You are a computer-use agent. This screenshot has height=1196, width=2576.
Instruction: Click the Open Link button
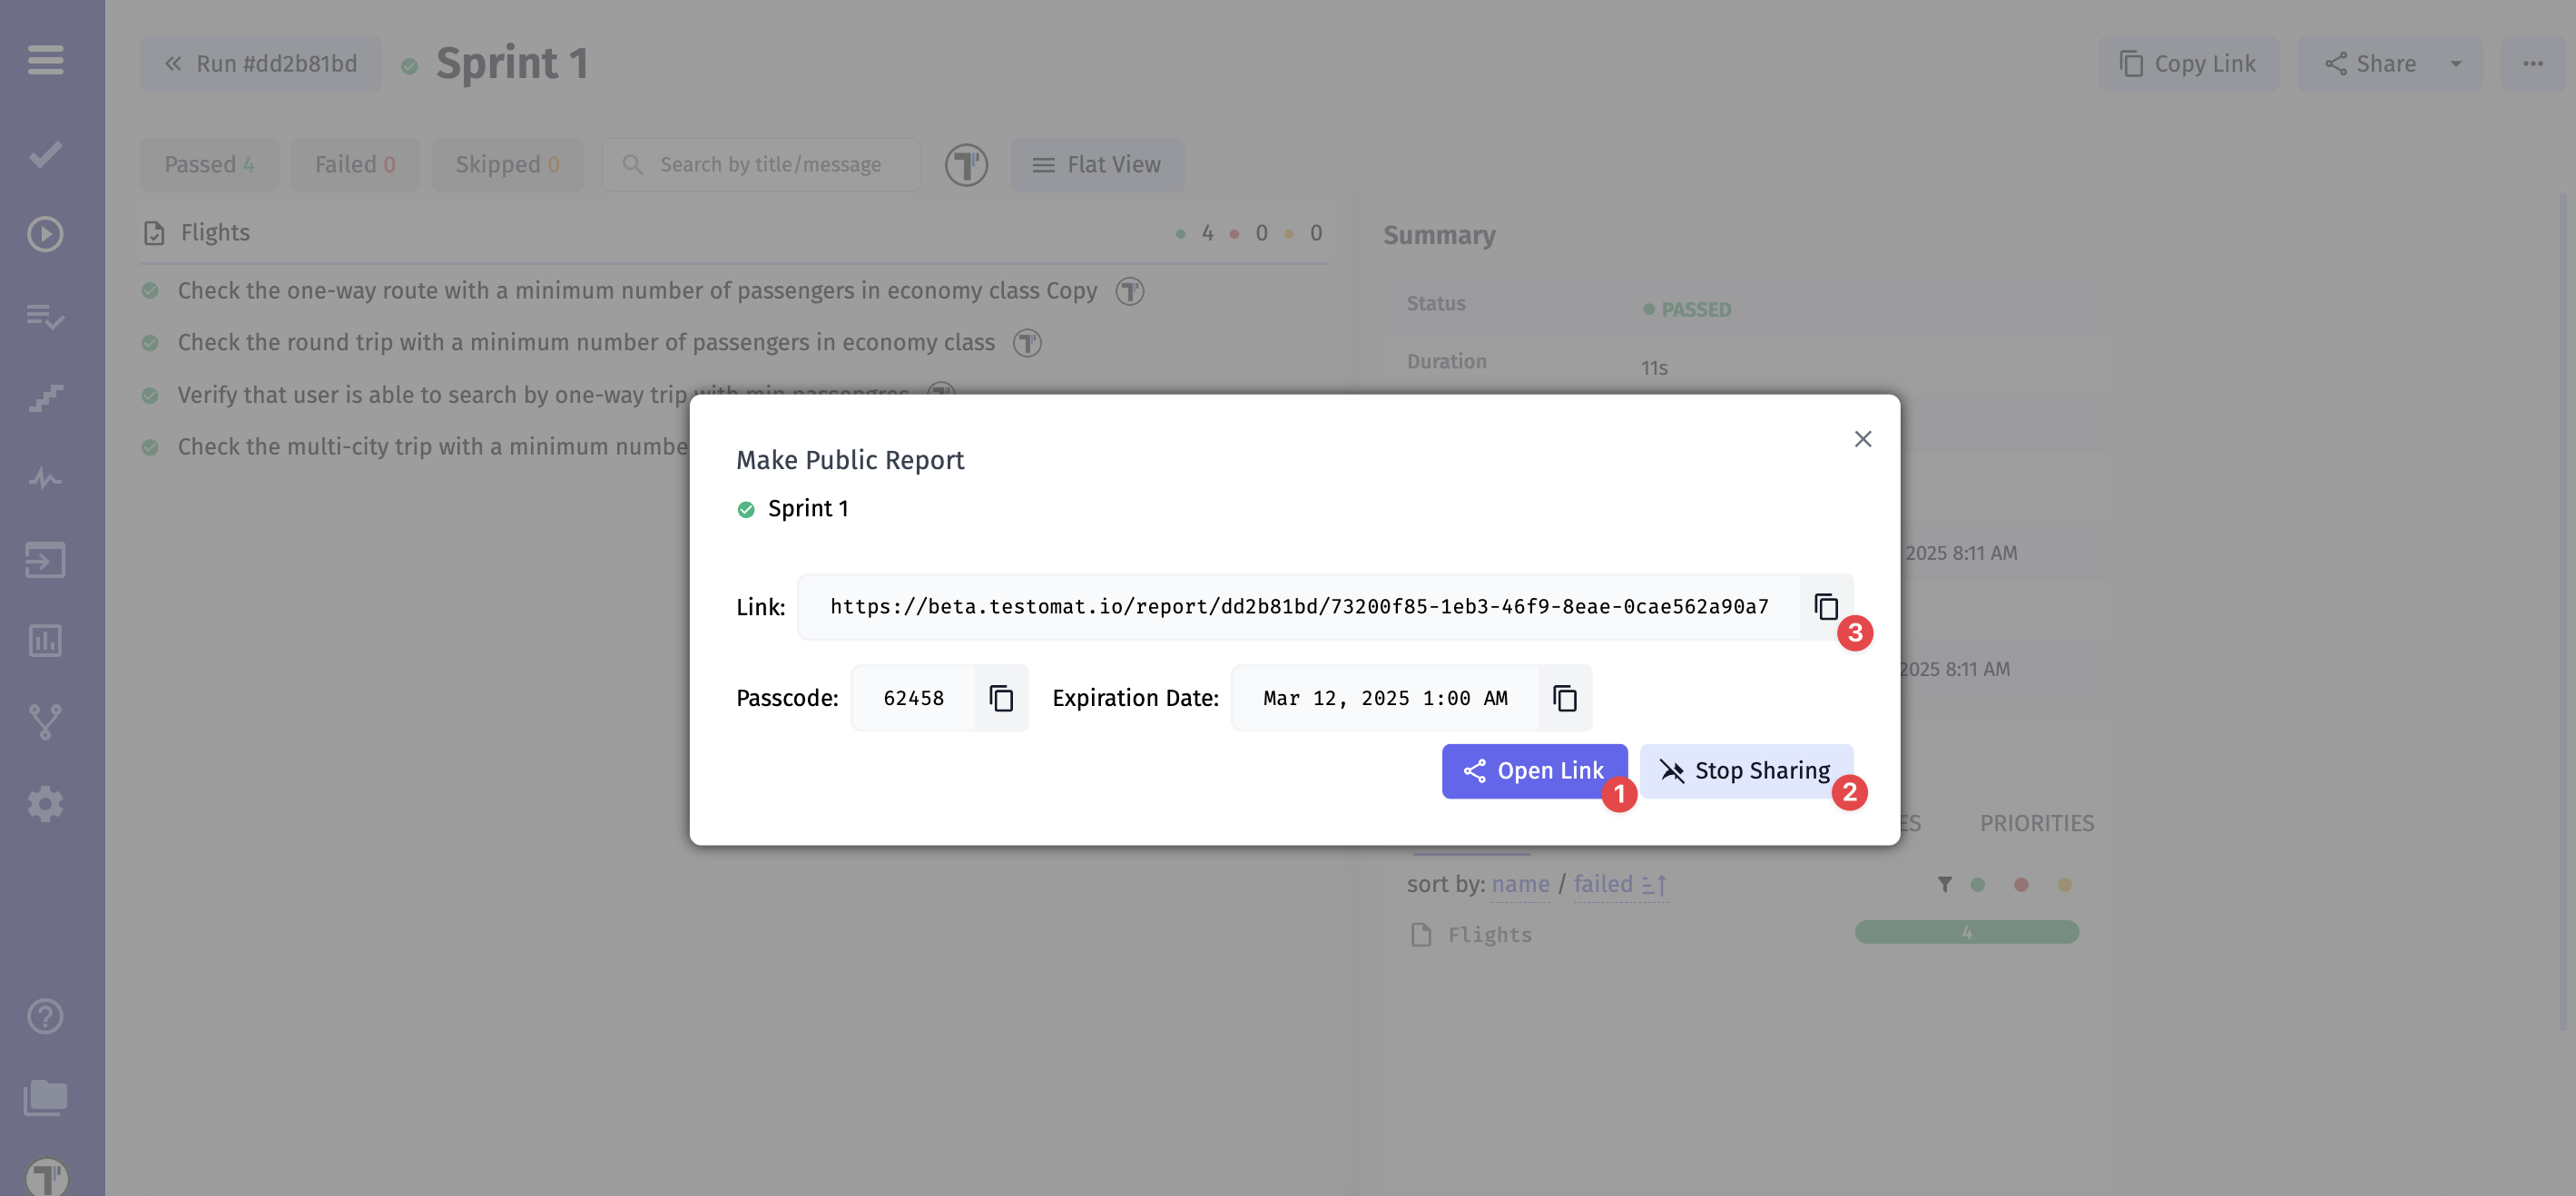[1535, 770]
